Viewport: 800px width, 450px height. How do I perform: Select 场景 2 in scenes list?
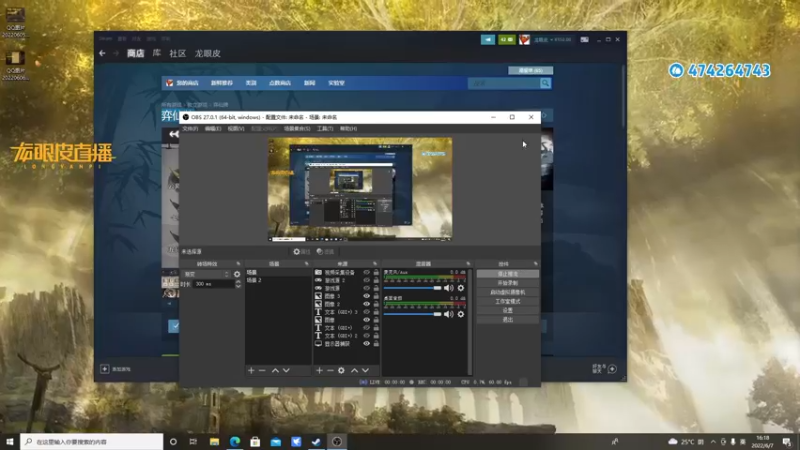pos(278,280)
